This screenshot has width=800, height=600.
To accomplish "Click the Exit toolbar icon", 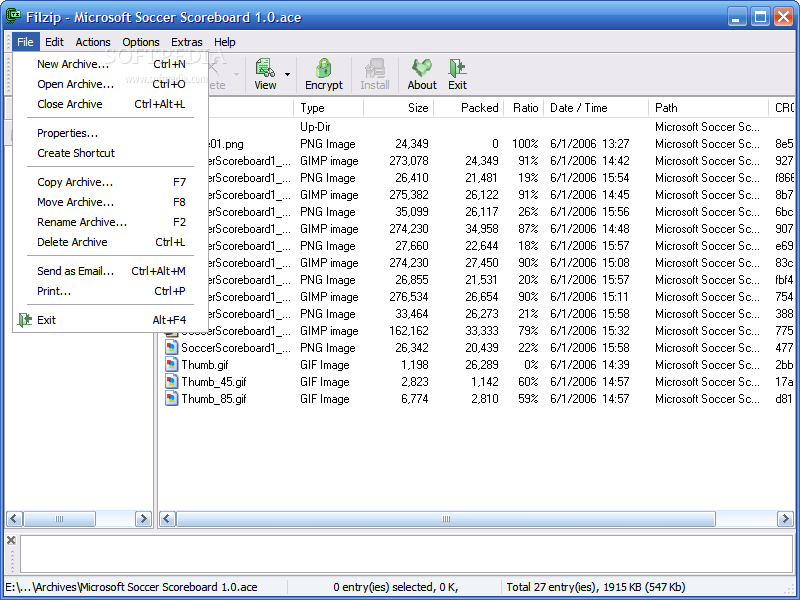I will pyautogui.click(x=457, y=68).
